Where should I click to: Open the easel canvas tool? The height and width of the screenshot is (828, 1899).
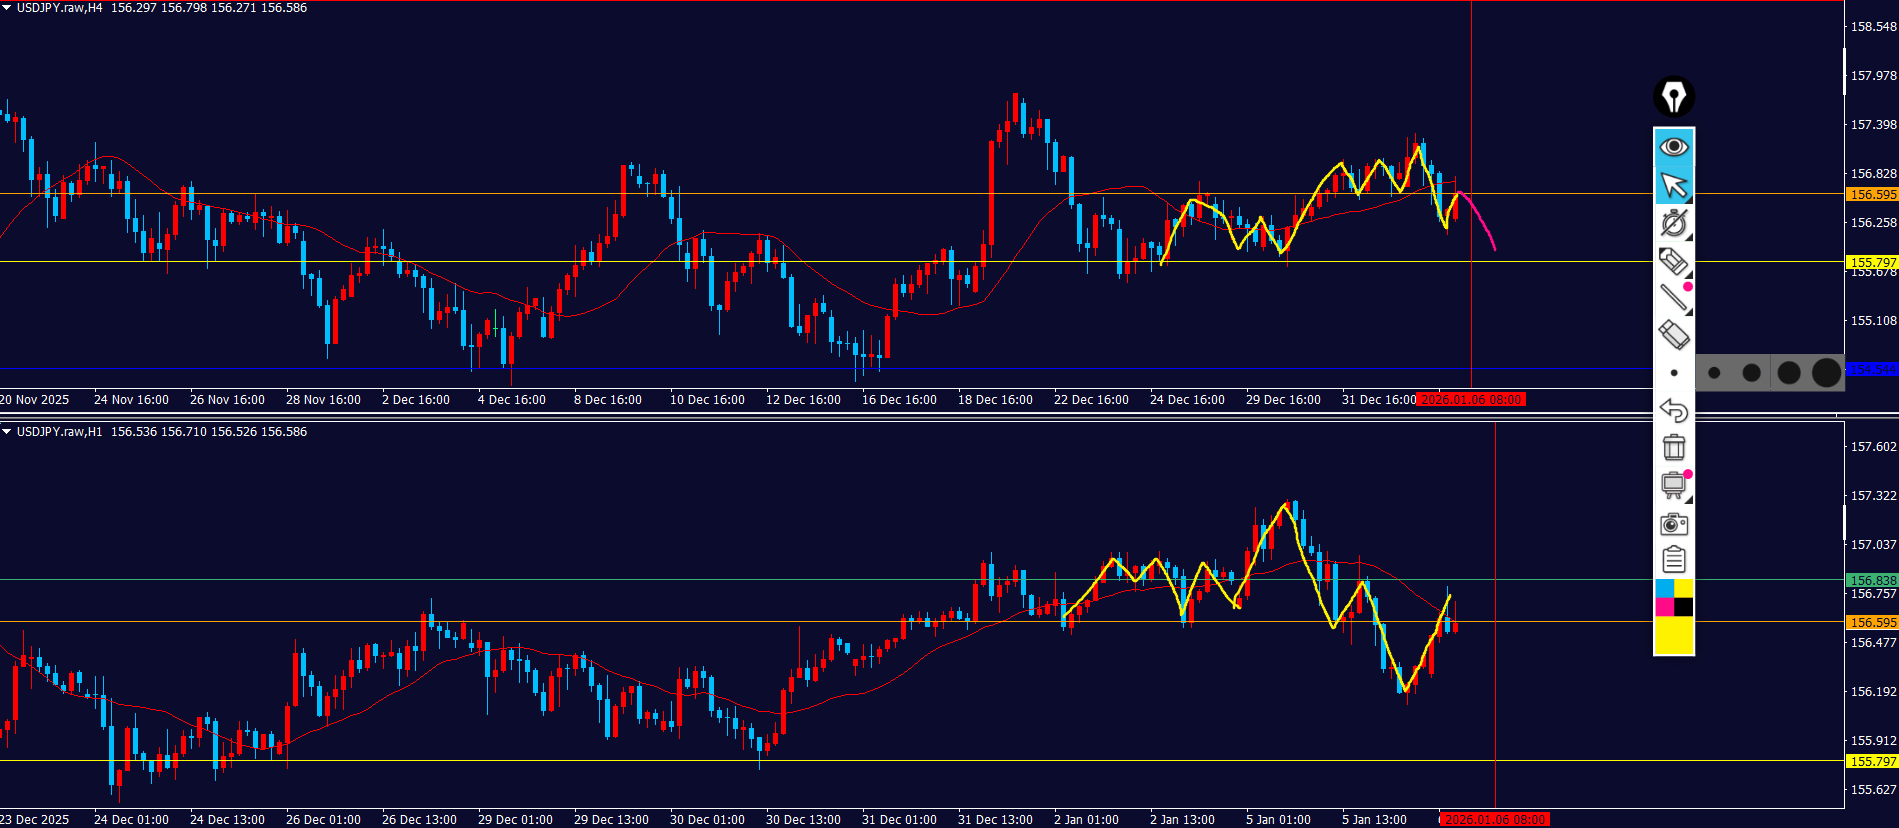point(1673,485)
